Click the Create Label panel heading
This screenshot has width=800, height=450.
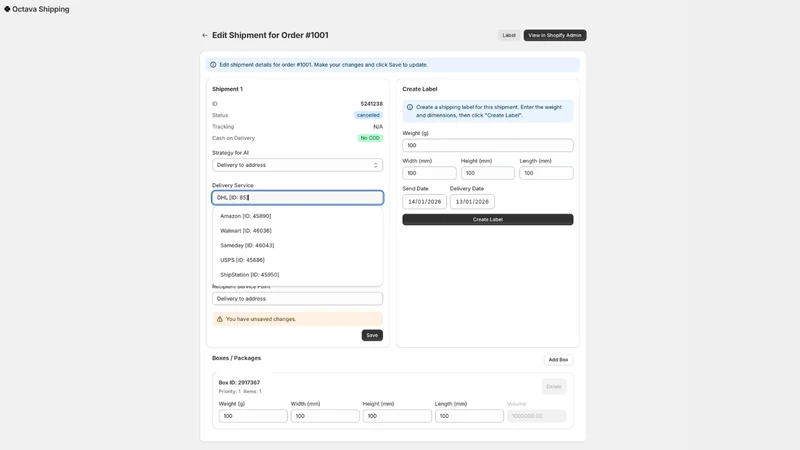tap(420, 89)
